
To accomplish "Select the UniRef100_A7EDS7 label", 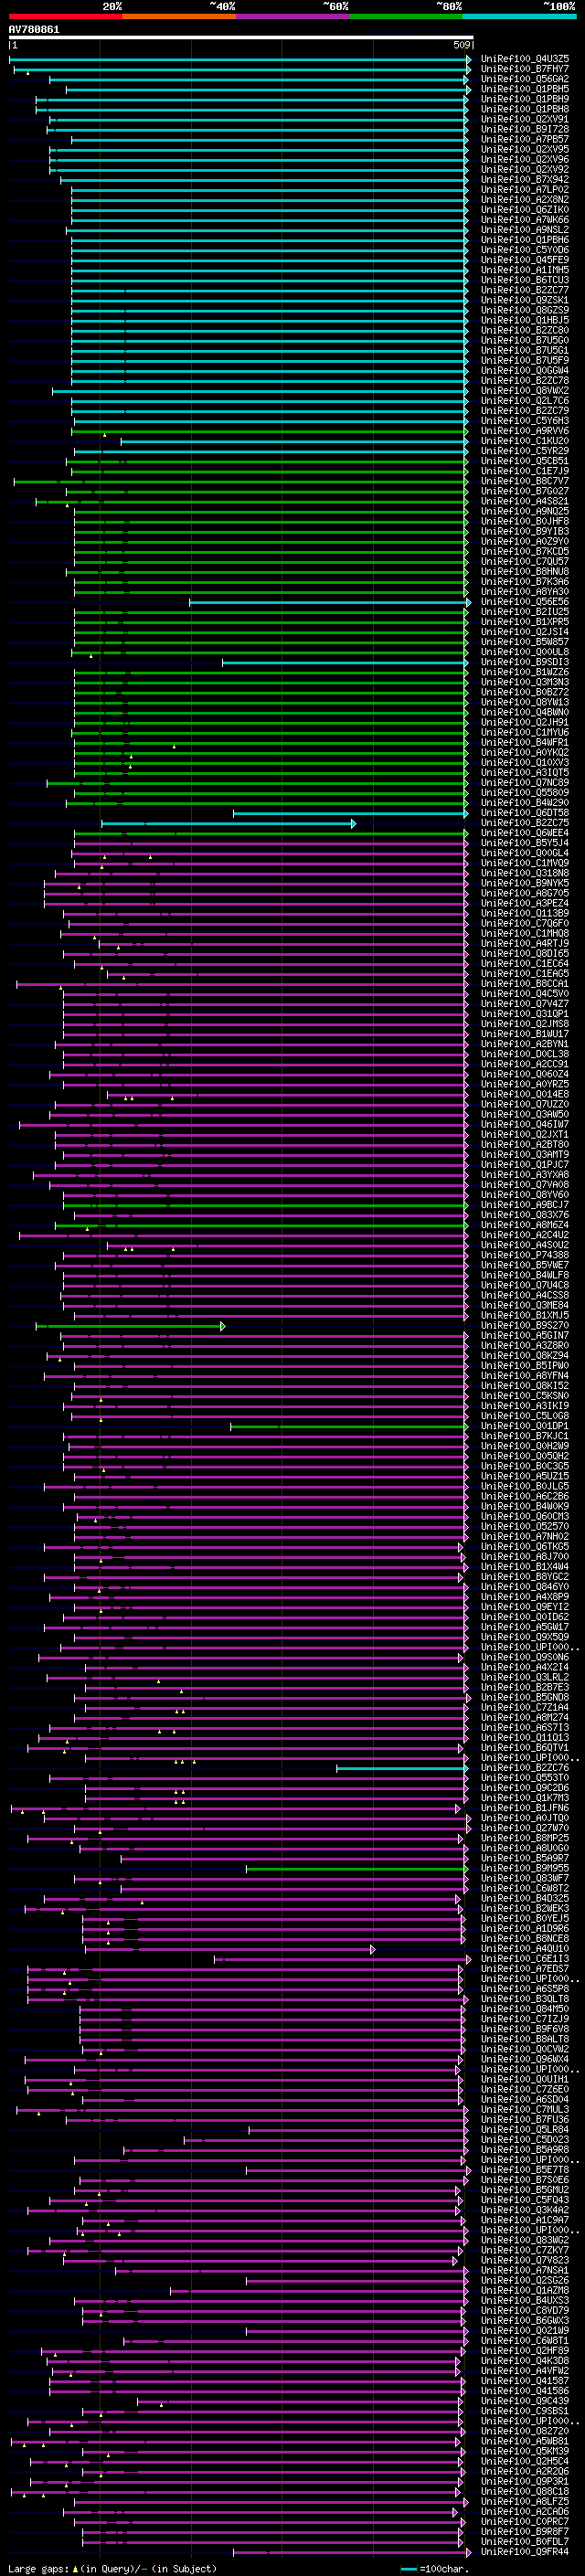I will 525,1969.
